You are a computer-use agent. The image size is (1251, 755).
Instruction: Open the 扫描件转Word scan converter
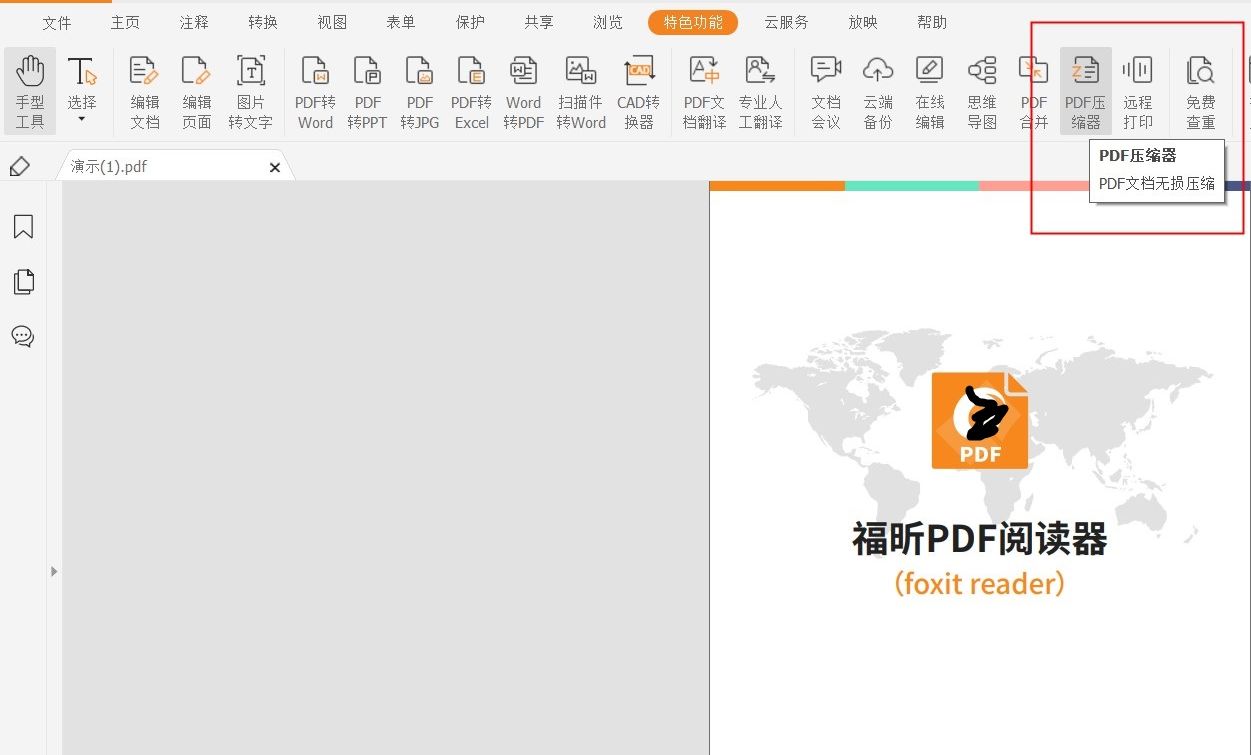point(581,91)
